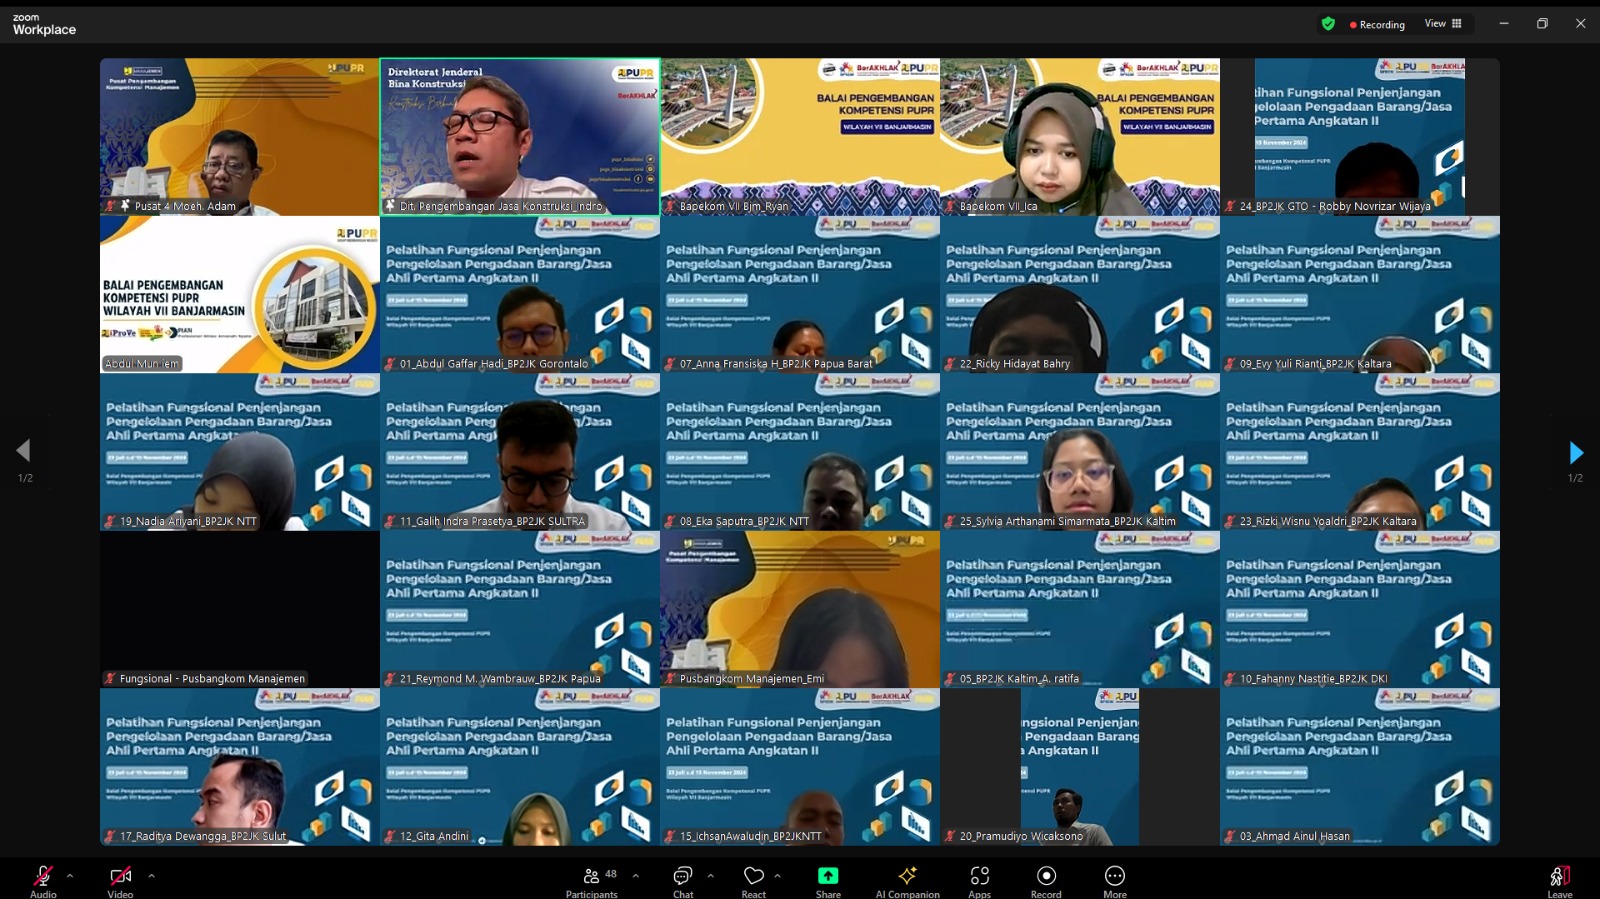The width and height of the screenshot is (1600, 899).
Task: Select 15_IchsanAwaludin_BP2JKNTT video tile
Action: [800, 767]
